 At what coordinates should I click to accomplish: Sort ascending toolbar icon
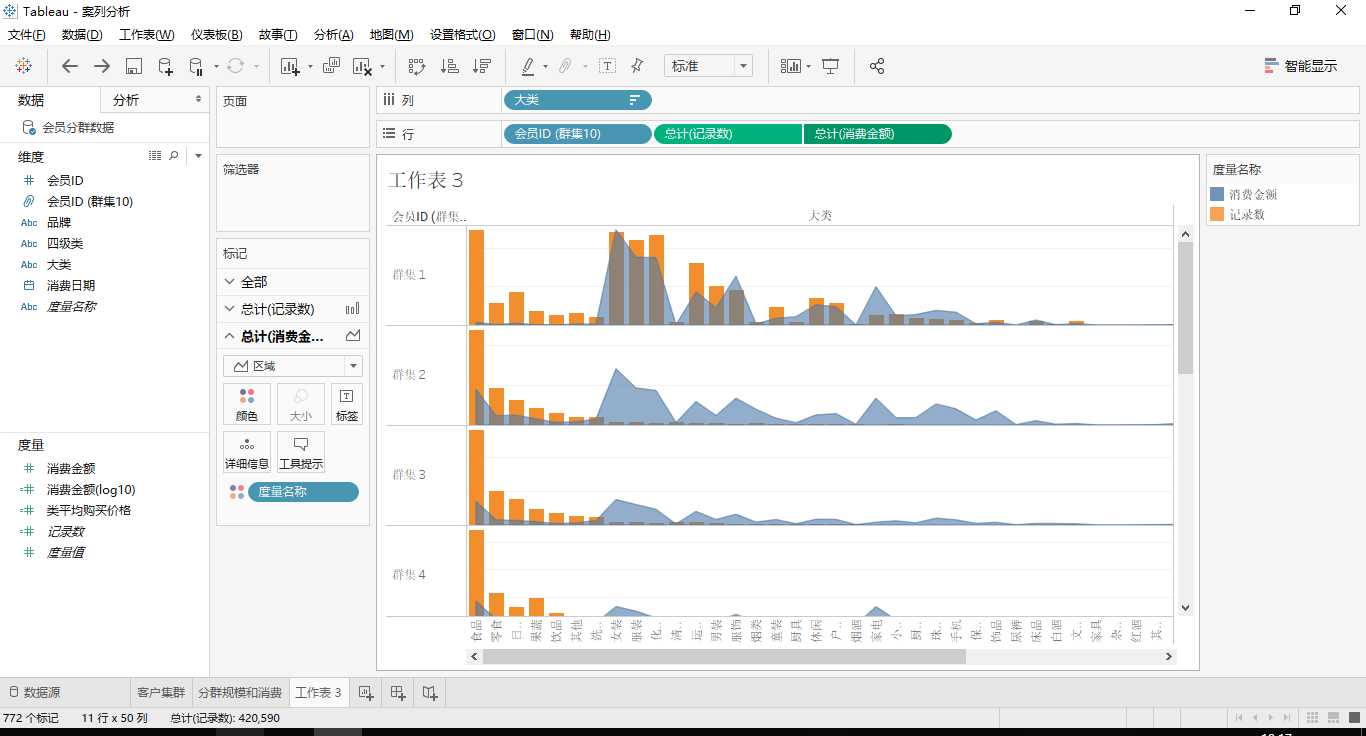(x=450, y=66)
